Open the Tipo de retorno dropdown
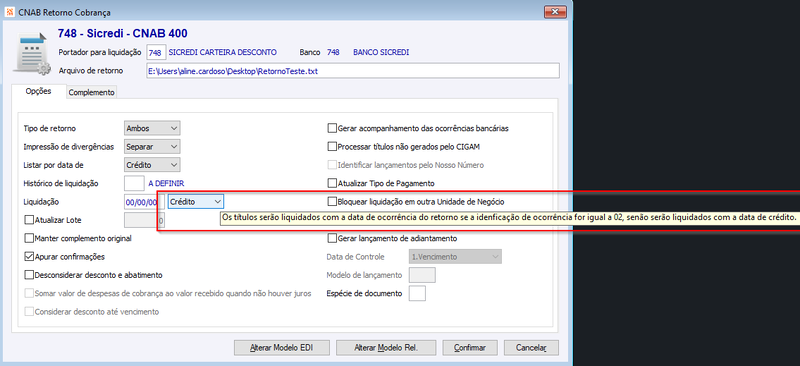Viewport: 800px width, 366px height. [x=152, y=128]
